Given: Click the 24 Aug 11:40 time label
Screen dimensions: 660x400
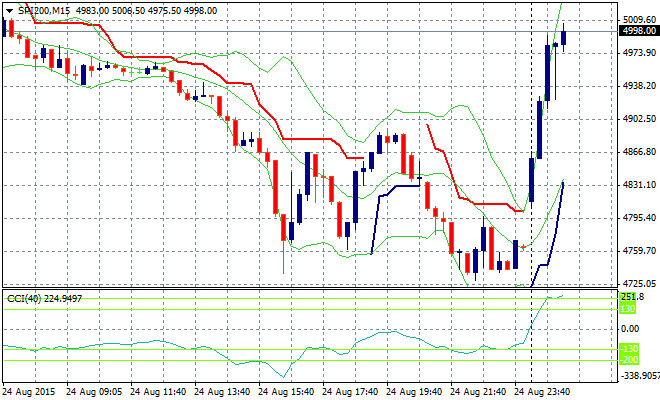Looking at the screenshot, I should [158, 392].
